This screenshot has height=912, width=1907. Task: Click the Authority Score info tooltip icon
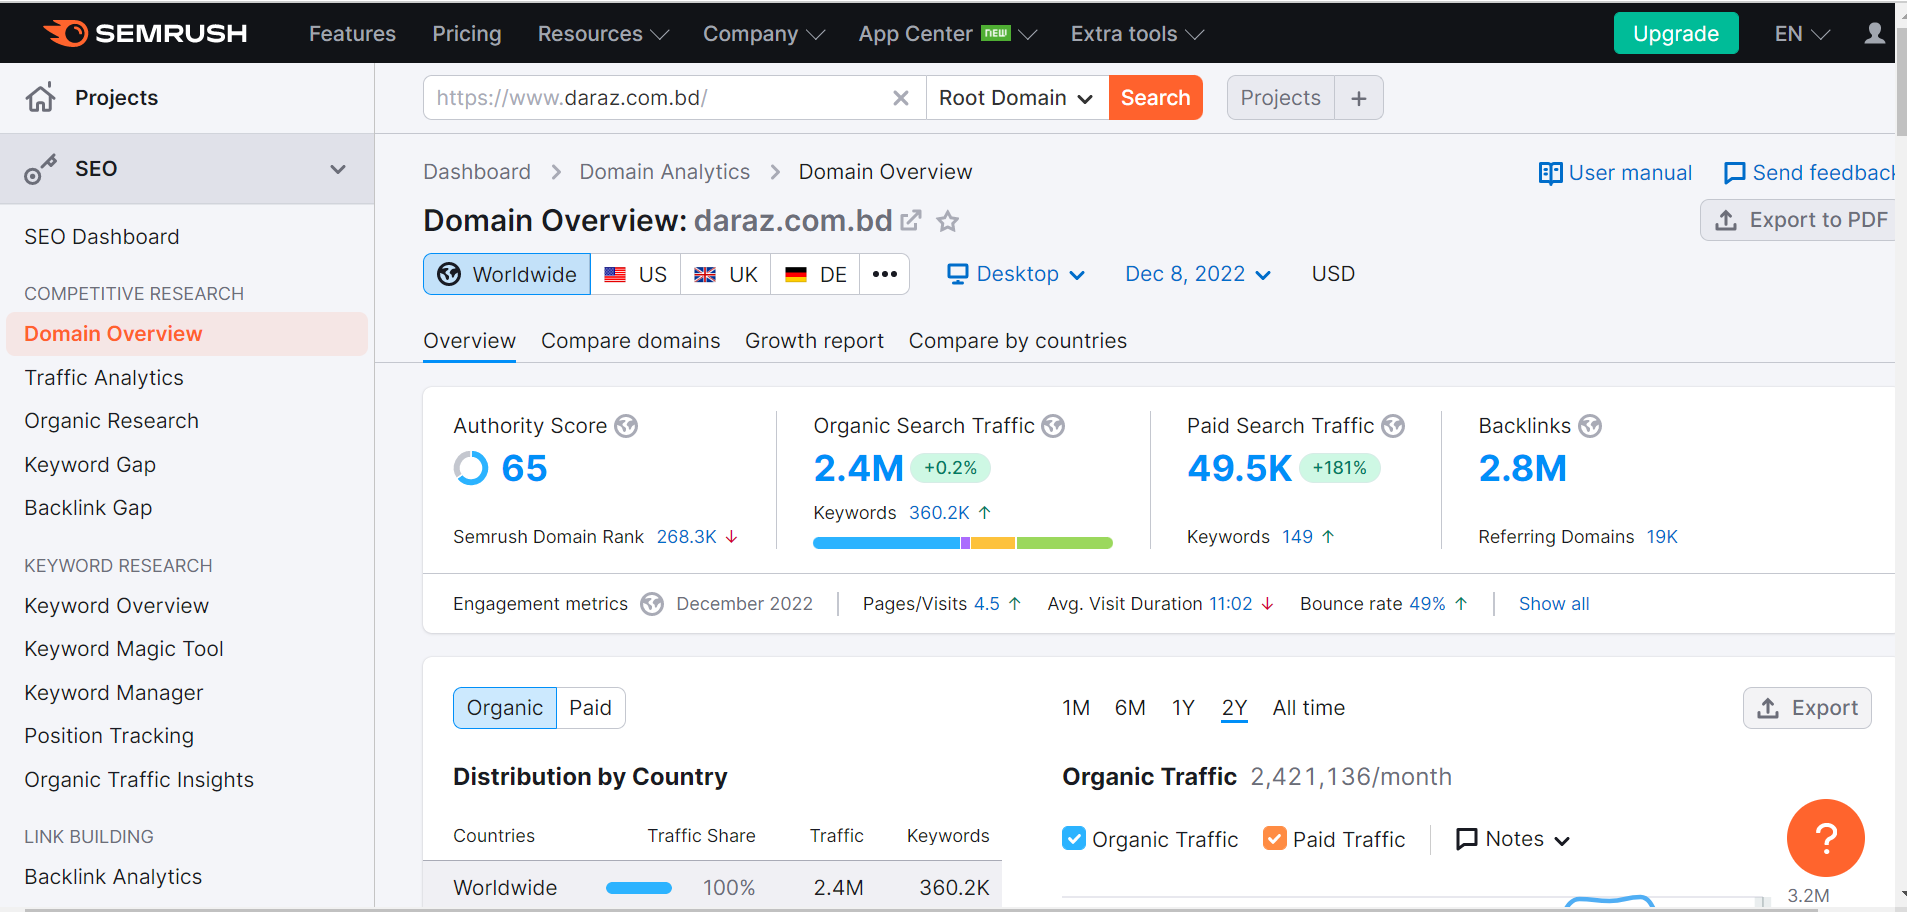click(x=626, y=425)
